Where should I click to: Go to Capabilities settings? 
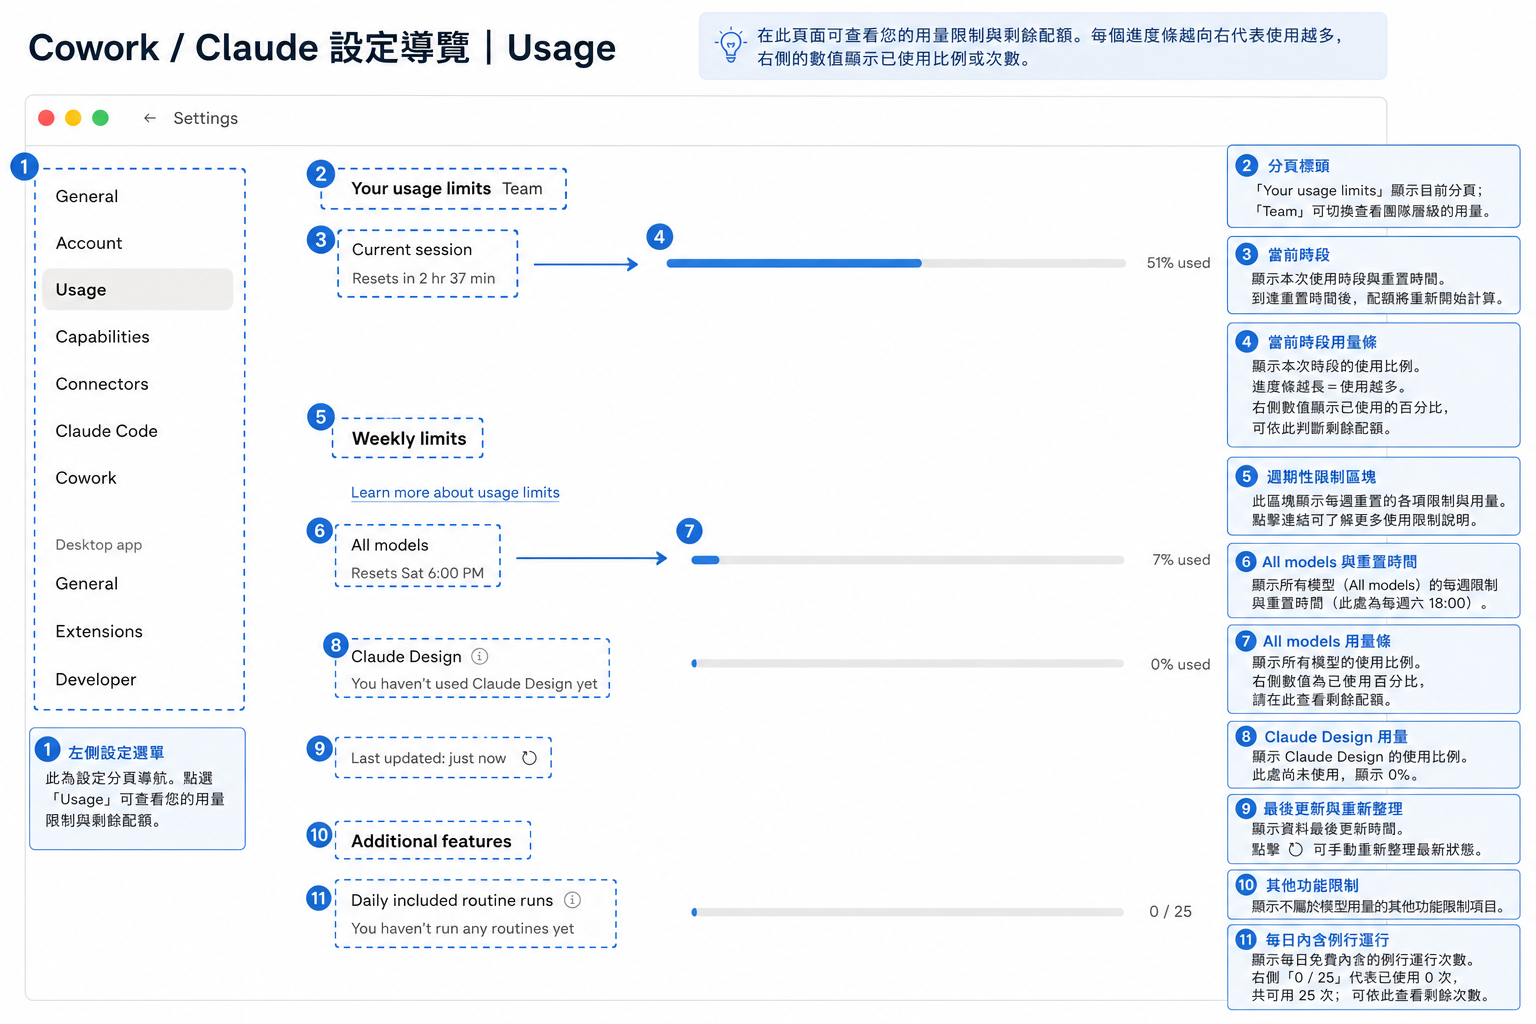pyautogui.click(x=102, y=337)
